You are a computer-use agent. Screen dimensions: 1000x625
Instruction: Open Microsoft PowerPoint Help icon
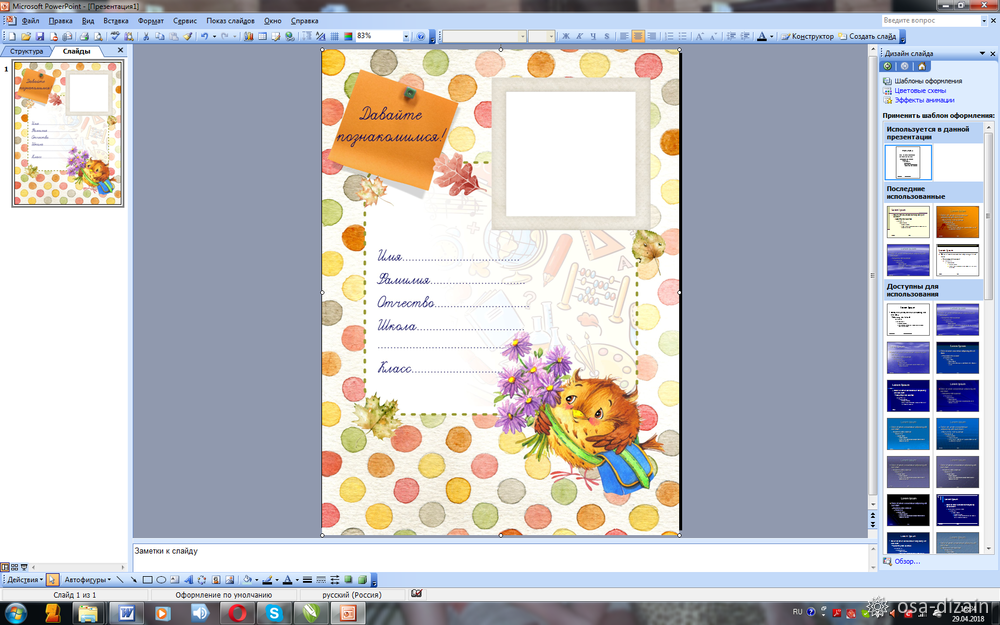point(421,36)
